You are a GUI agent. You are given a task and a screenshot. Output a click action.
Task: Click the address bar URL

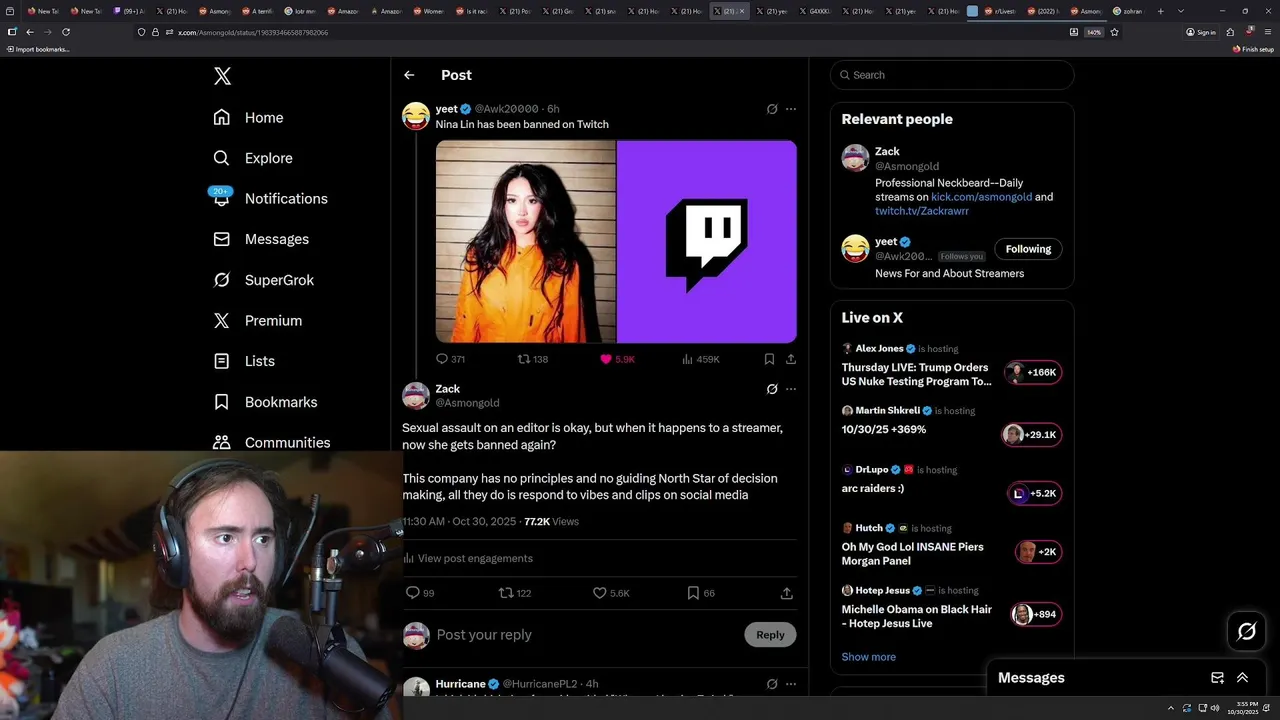pyautogui.click(x=253, y=32)
